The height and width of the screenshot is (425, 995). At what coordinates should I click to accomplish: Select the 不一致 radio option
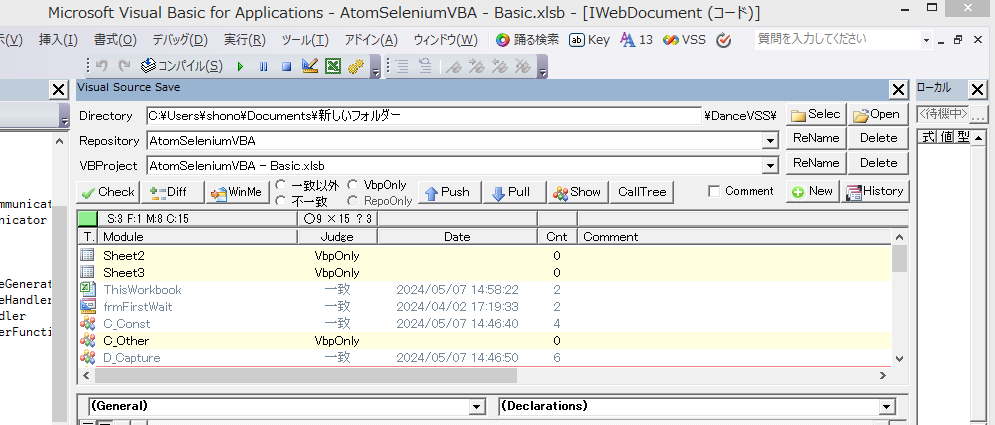point(281,201)
